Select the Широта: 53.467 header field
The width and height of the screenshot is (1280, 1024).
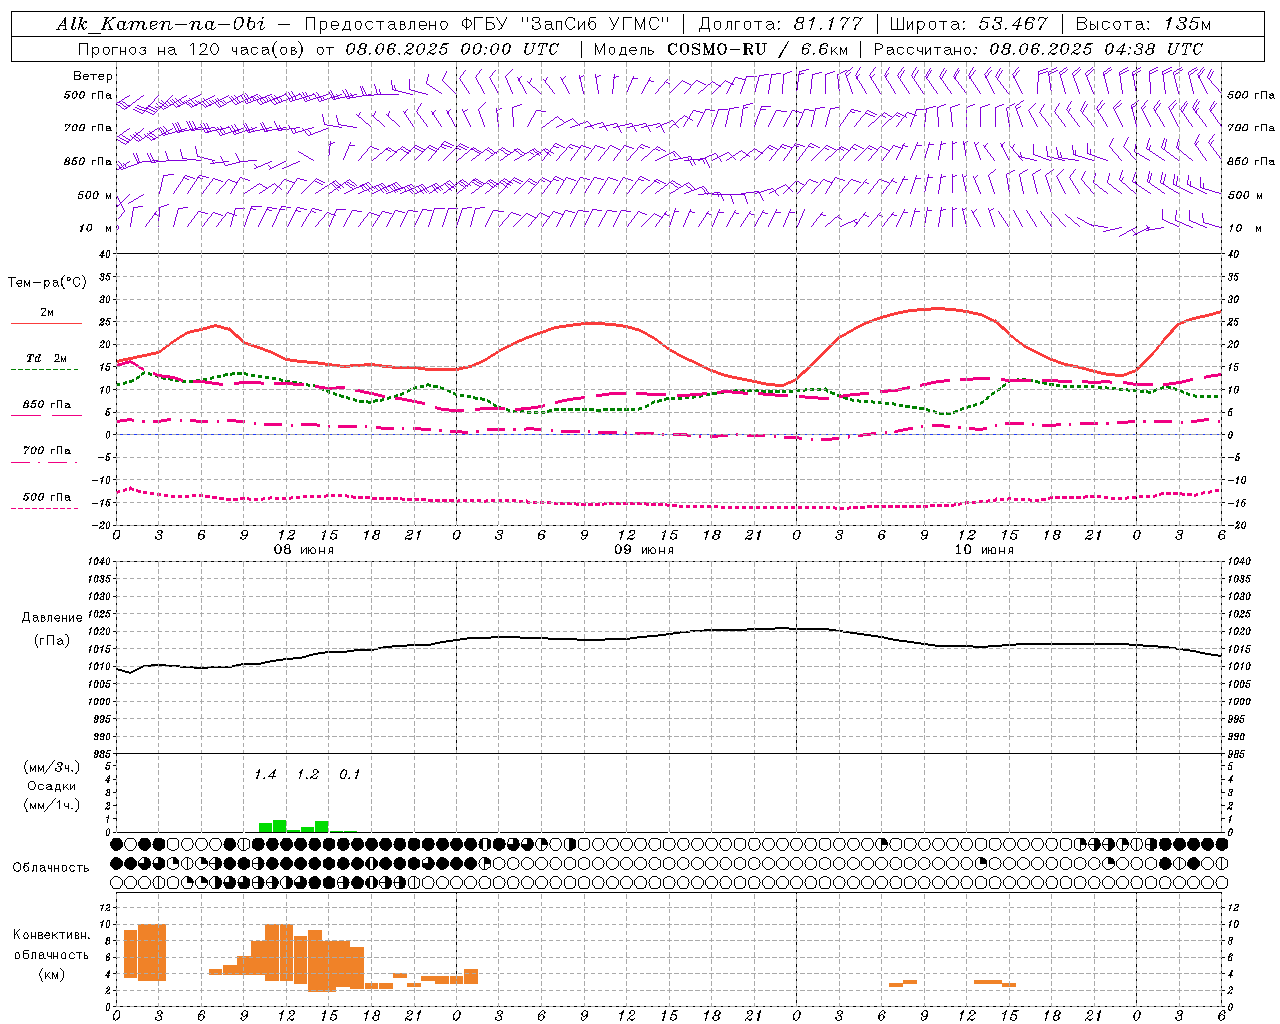click(968, 24)
